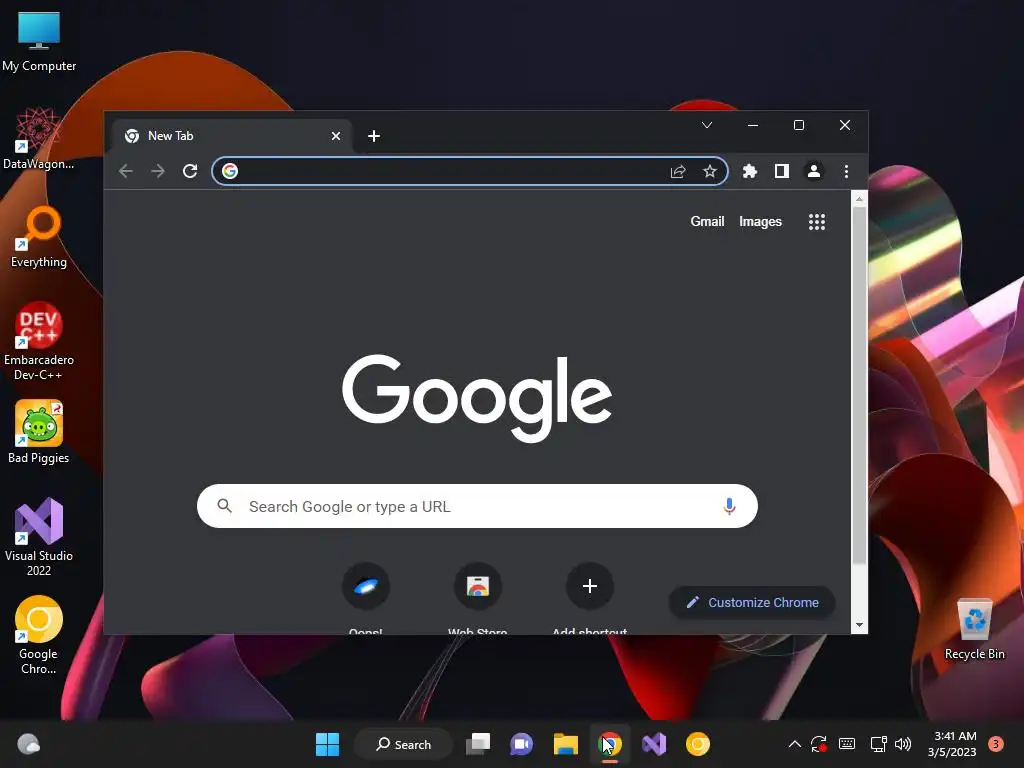The image size is (1024, 768).
Task: Click the Google icon in the address bar
Action: [x=230, y=171]
